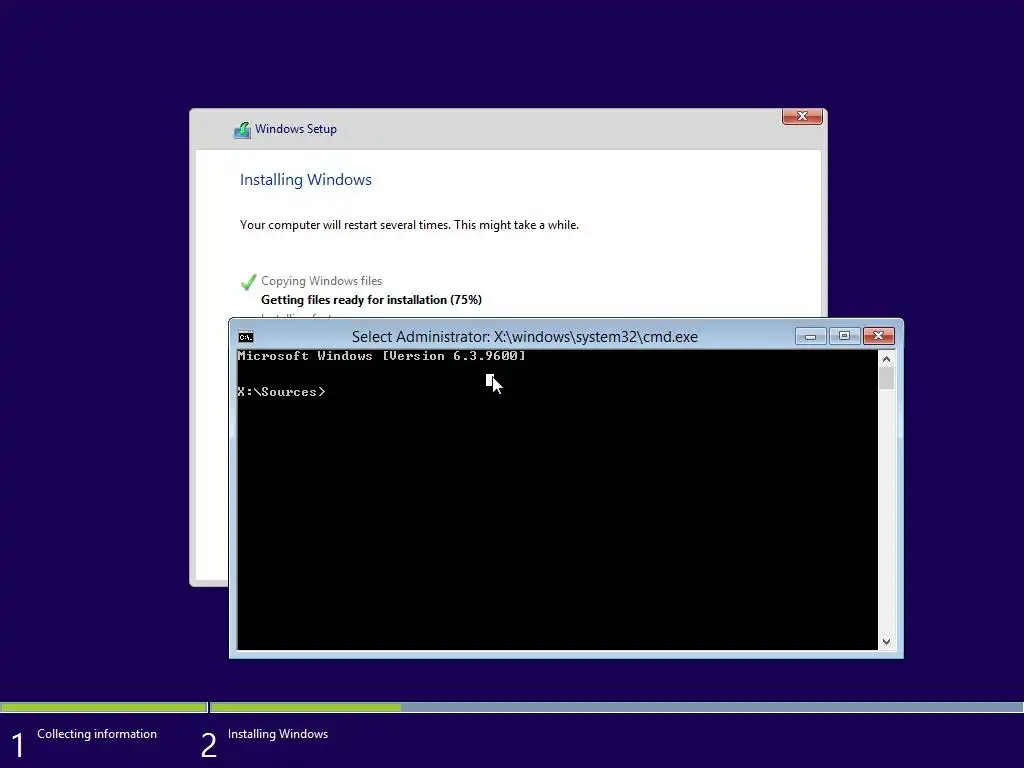This screenshot has height=768, width=1024.
Task: Click the 'Copying Windows files' step text
Action: tap(321, 281)
